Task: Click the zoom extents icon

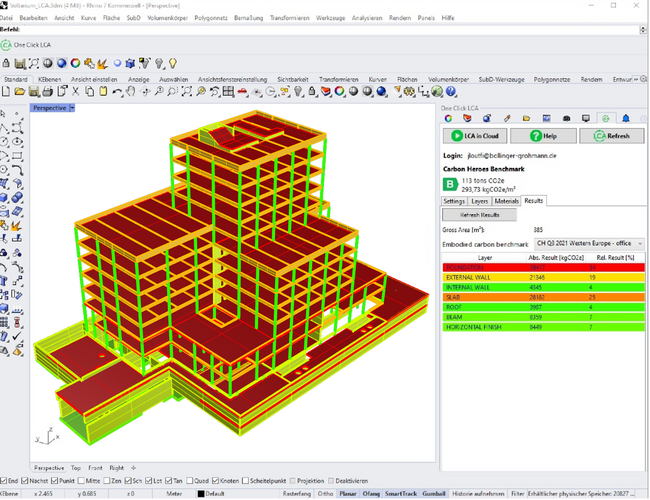Action: 187,92
